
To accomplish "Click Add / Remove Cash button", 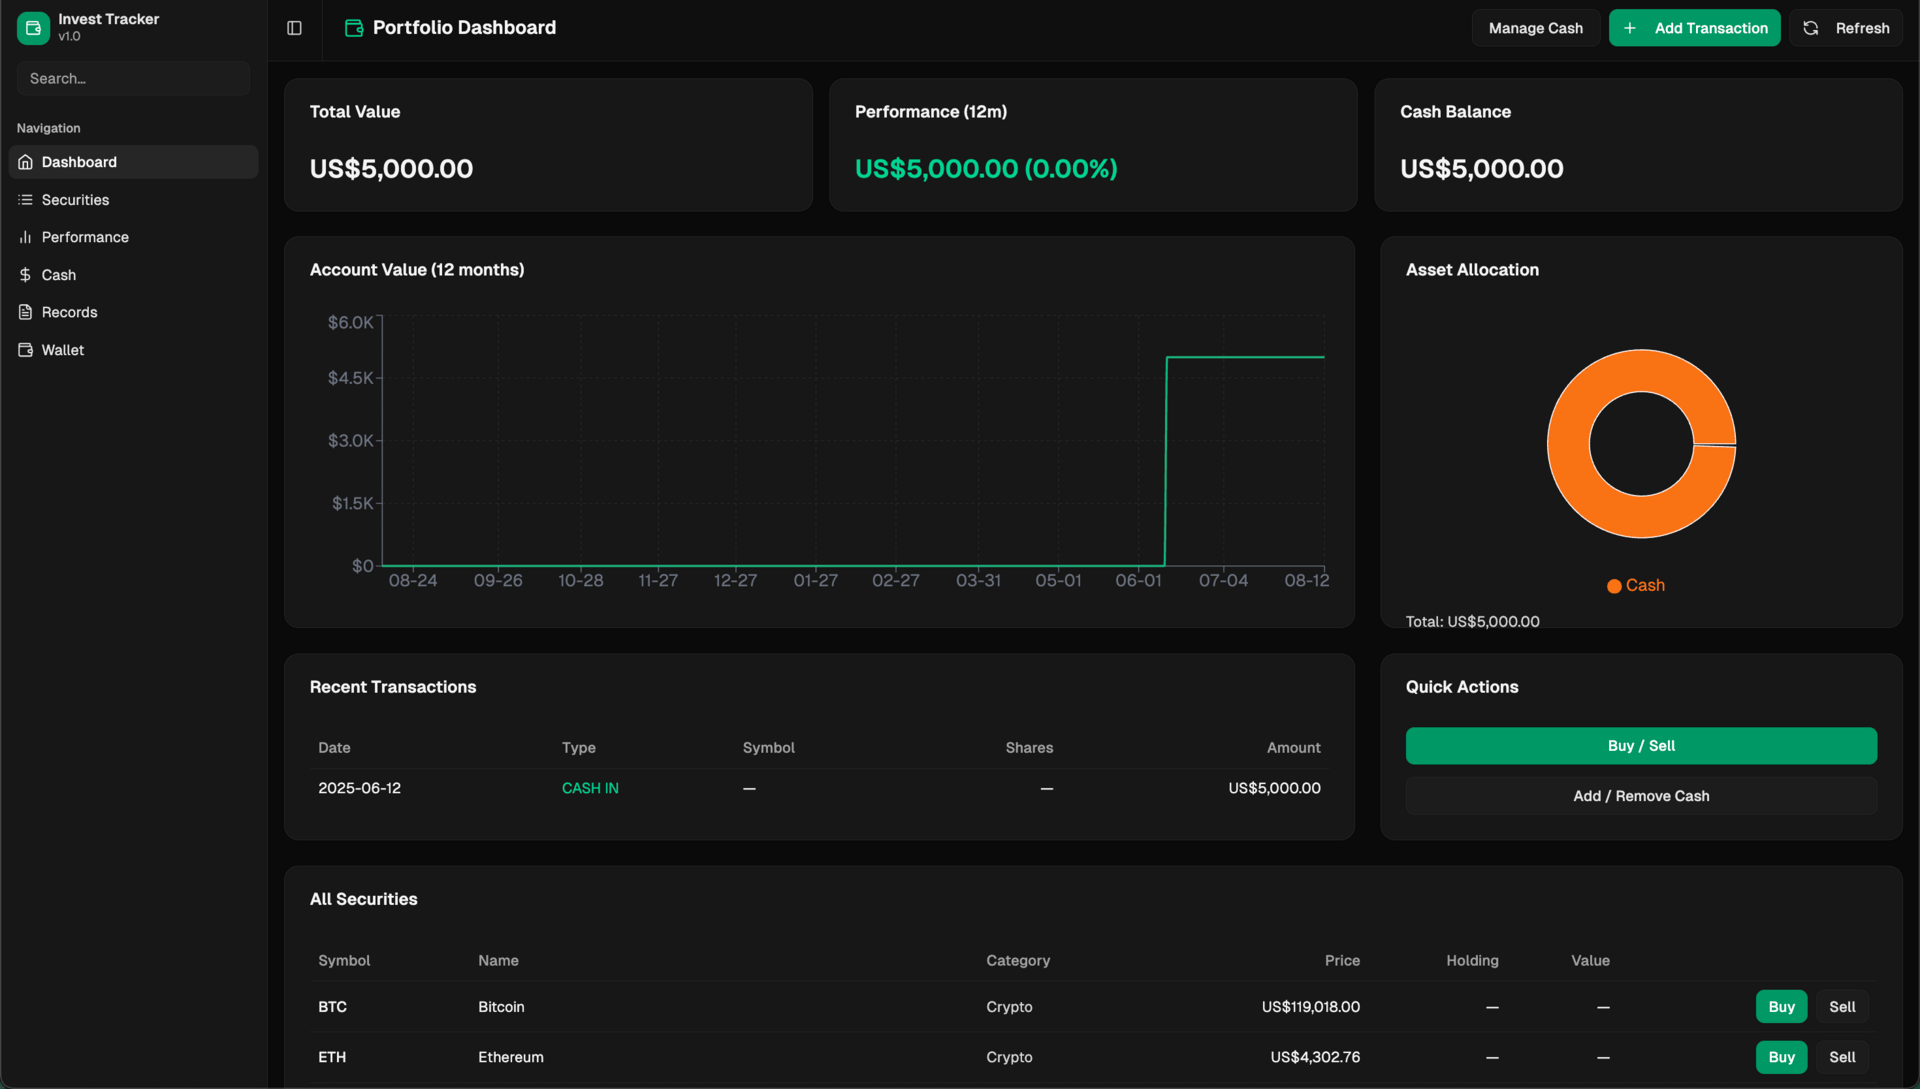I will pos(1641,796).
